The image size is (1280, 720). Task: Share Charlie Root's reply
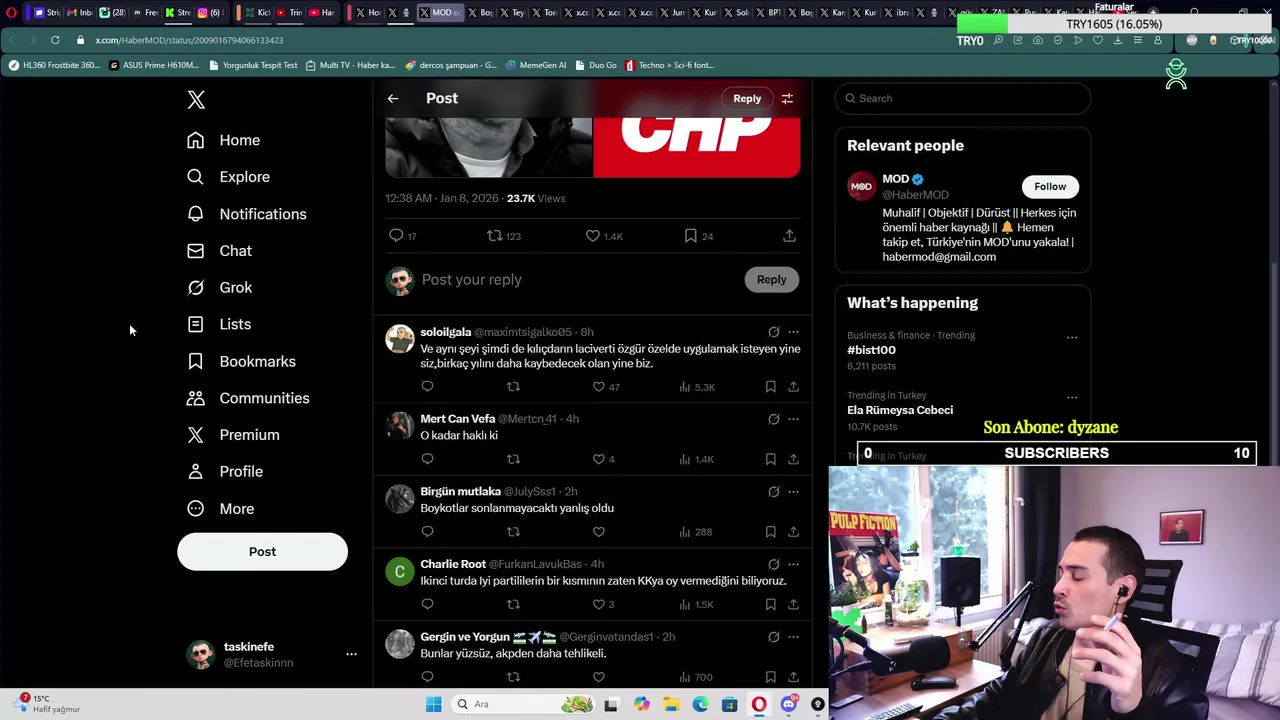pyautogui.click(x=793, y=604)
